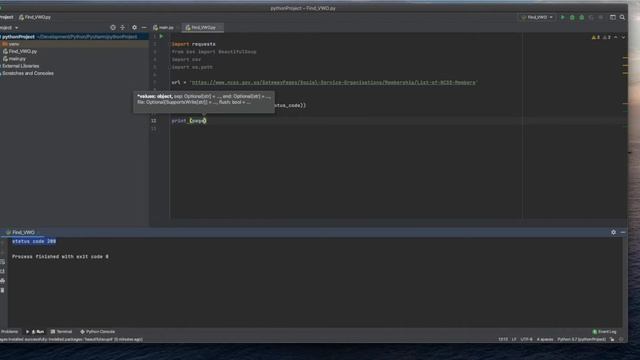The width and height of the screenshot is (640, 360).
Task: Open the Run panel gear settings
Action: click(x=613, y=232)
